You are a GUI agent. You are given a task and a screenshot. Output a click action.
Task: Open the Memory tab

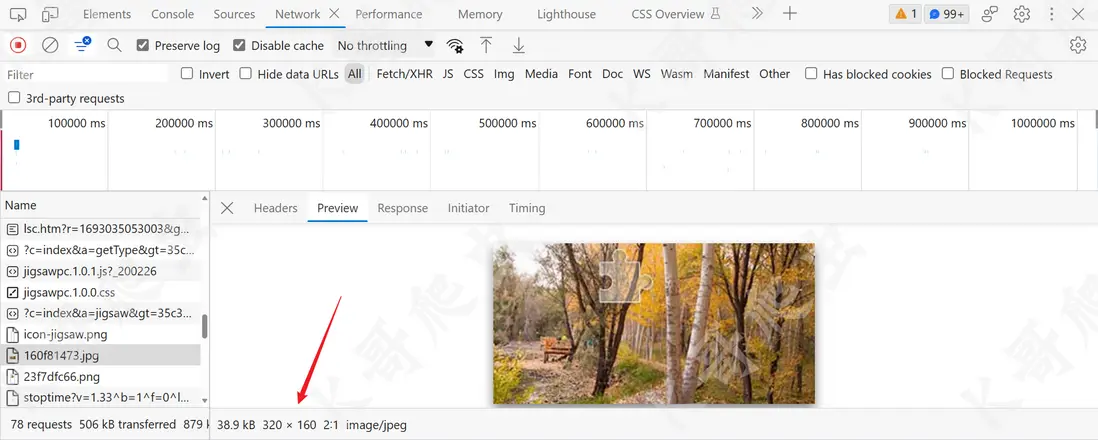coord(480,14)
